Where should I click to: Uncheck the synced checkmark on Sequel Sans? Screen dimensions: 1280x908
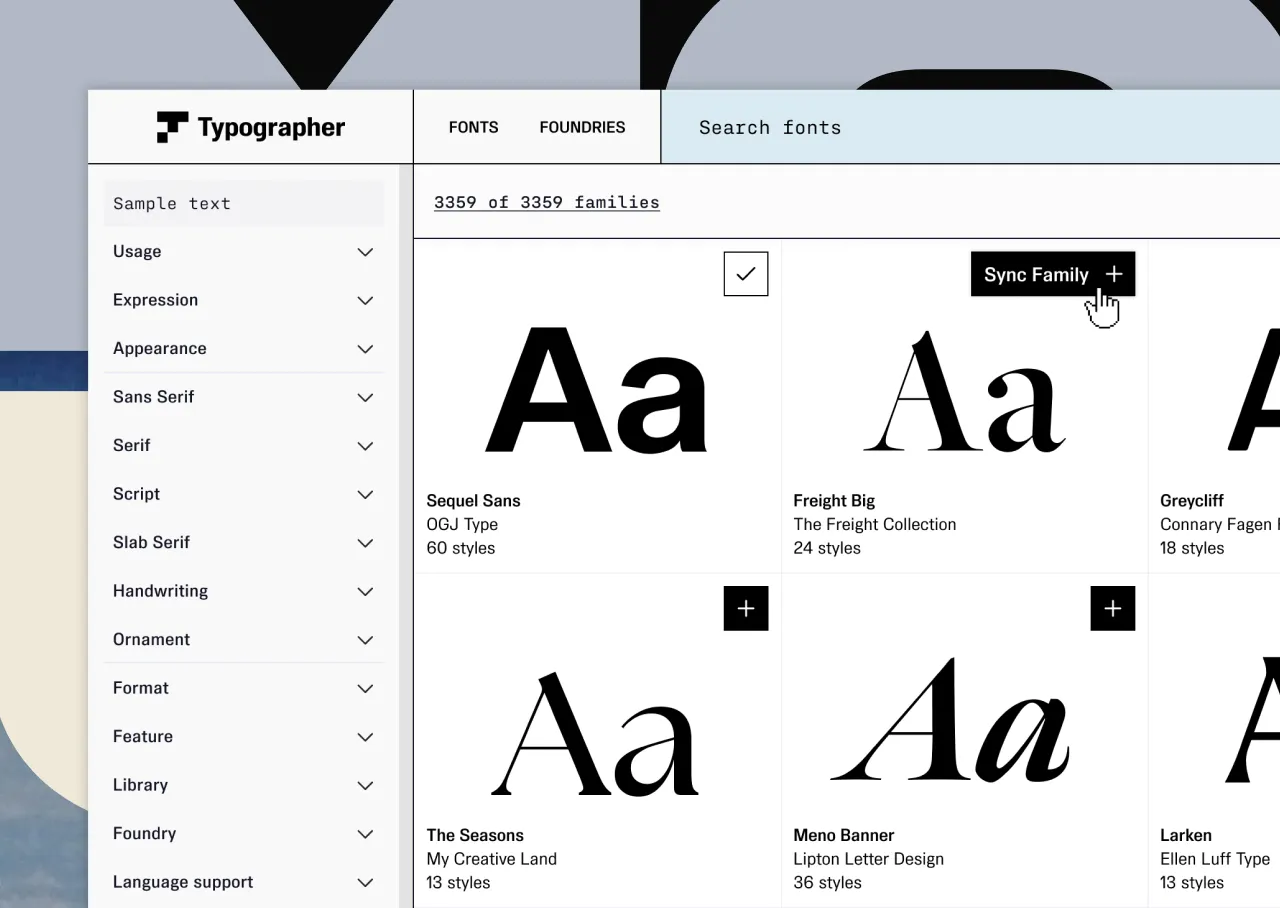pos(745,274)
